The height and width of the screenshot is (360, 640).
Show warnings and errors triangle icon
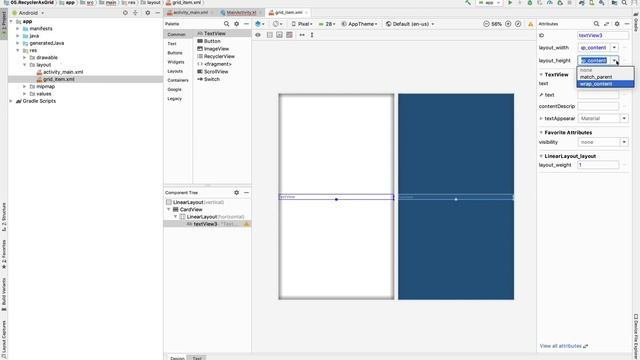pyautogui.click(x=531, y=24)
